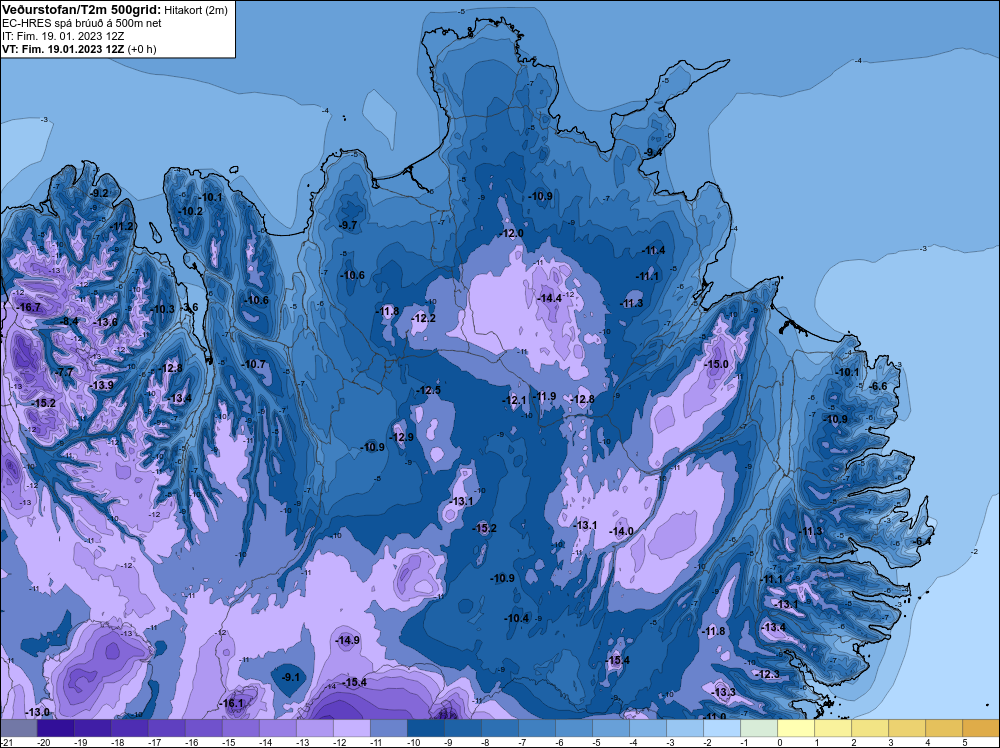Click the -14.0 temperature label
This screenshot has height=748, width=1000.
[x=622, y=531]
